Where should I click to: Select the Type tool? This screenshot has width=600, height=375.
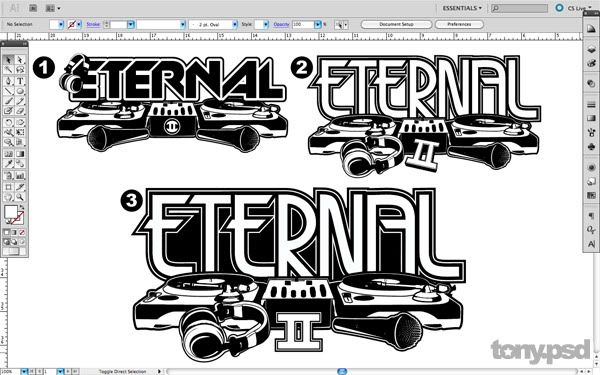20,81
